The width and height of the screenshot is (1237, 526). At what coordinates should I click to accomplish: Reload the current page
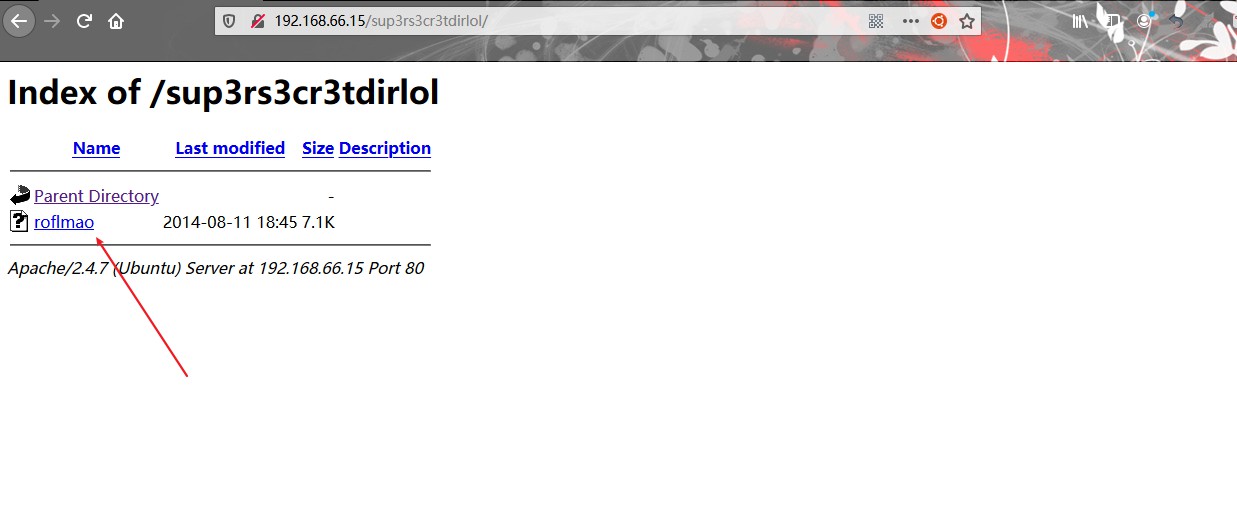[x=84, y=21]
